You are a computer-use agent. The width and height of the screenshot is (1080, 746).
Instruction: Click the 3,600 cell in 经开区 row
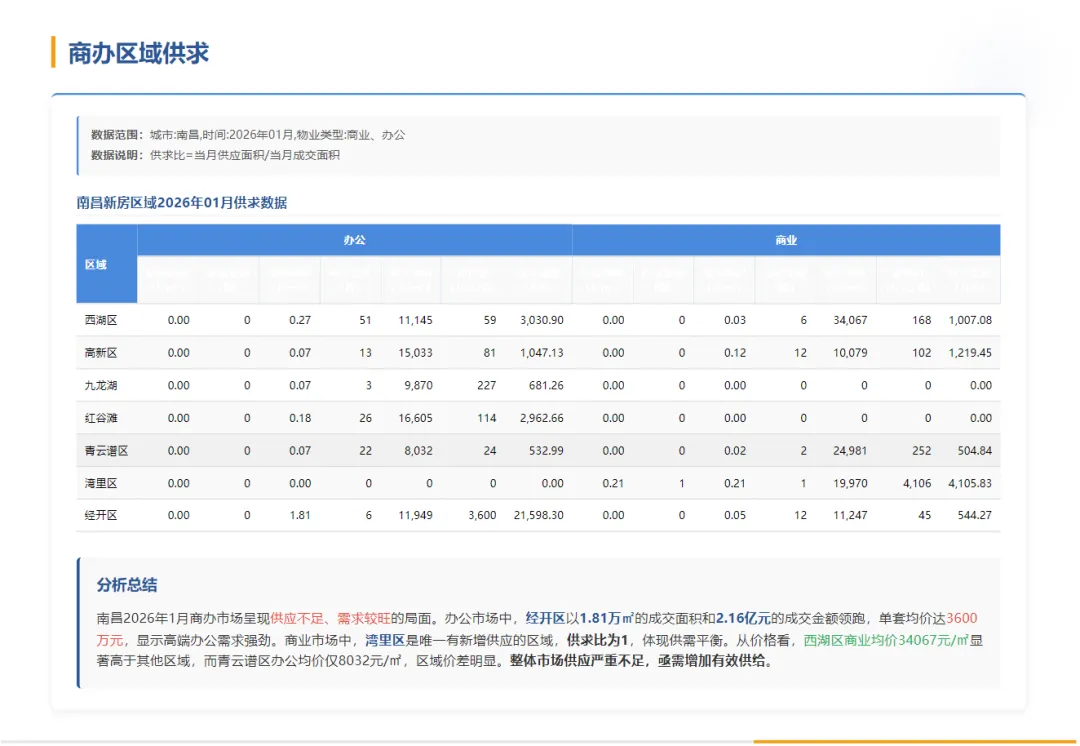(x=482, y=515)
